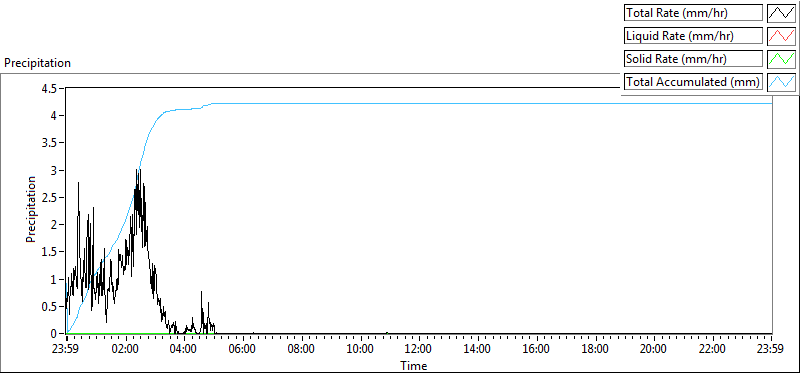
Task: Click the vertical Precipitation axis title
Action: click(31, 209)
